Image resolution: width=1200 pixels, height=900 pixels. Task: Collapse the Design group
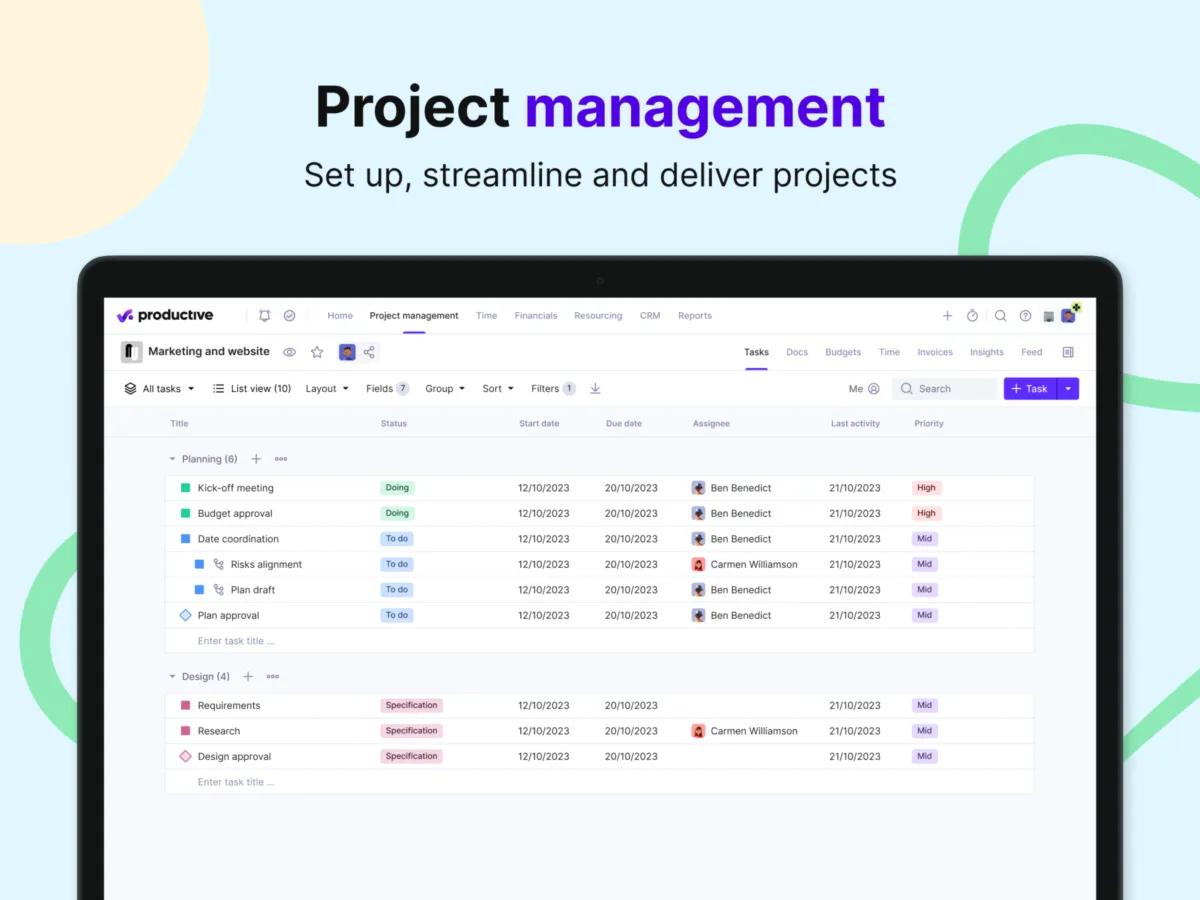(x=172, y=677)
